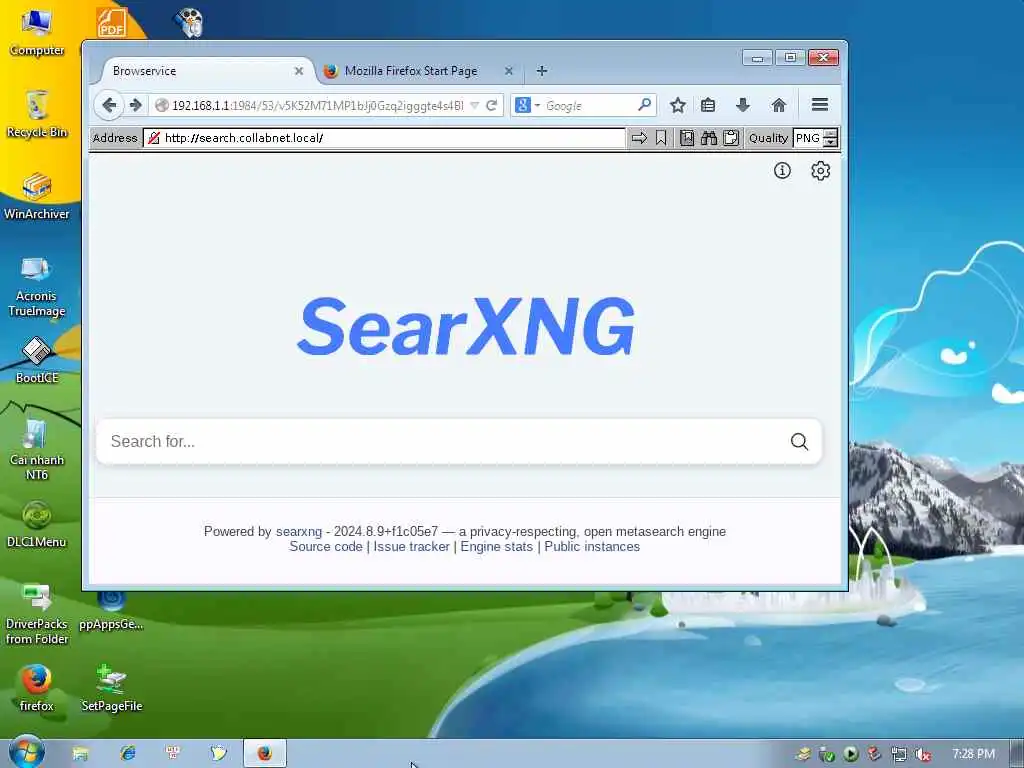Open SearXNG about info icon
The image size is (1024, 768).
coord(782,170)
